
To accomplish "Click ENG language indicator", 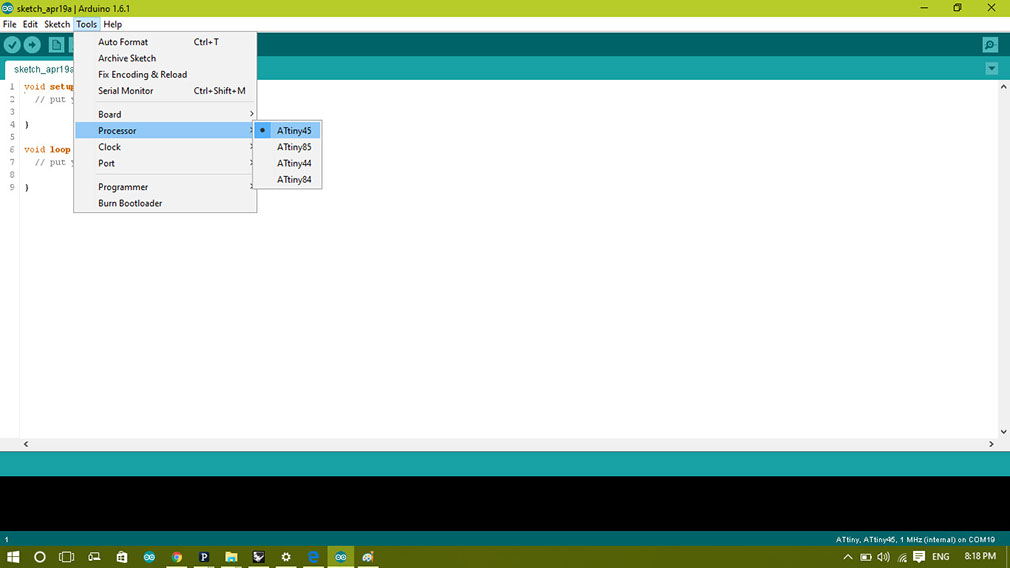I will (x=940, y=557).
